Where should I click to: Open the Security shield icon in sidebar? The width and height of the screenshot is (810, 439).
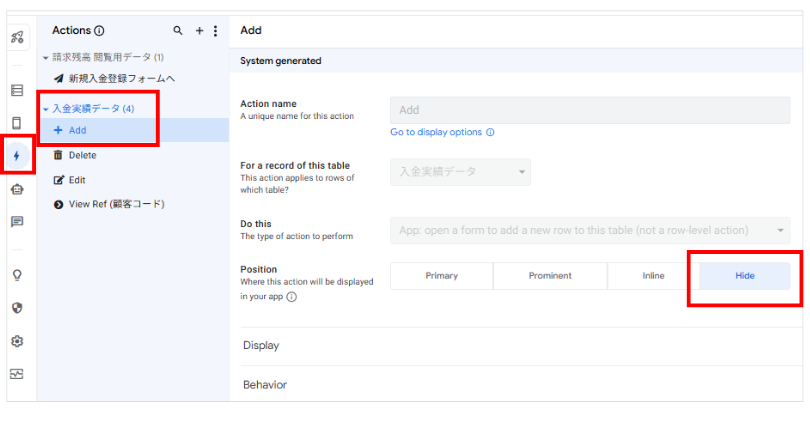point(17,308)
